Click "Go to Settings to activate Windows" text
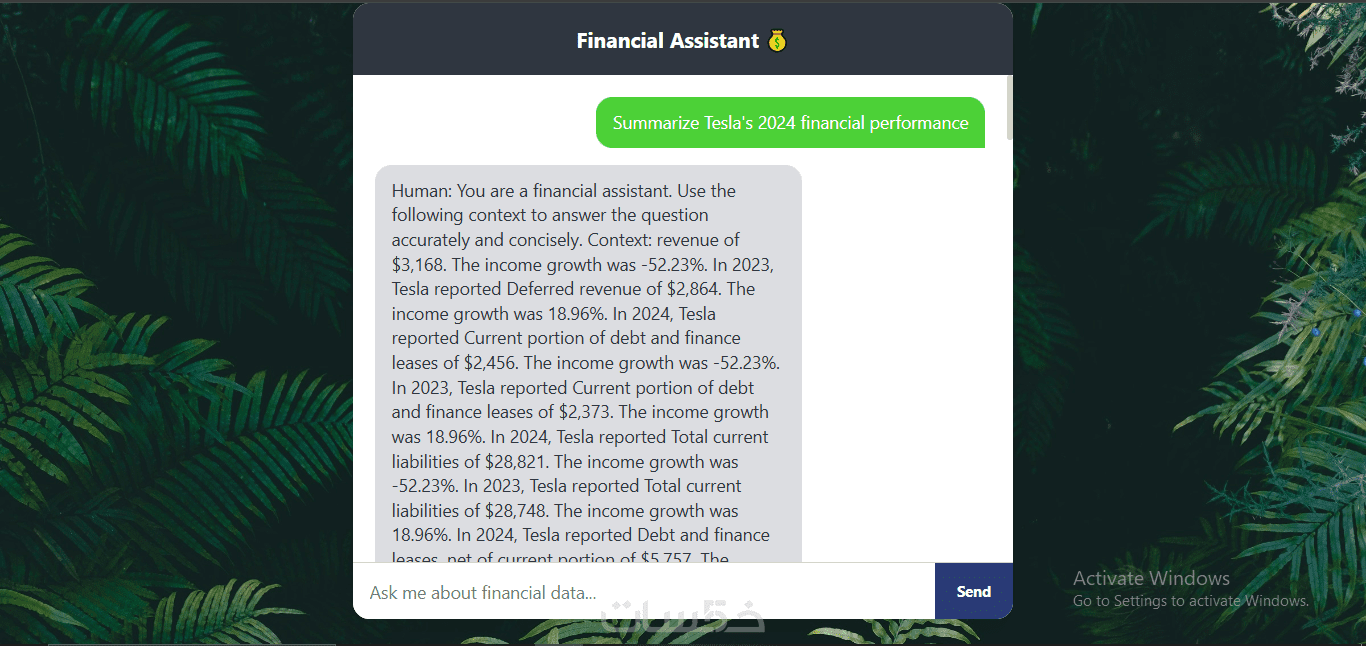Screen dimensions: 1366x646 coord(1190,601)
